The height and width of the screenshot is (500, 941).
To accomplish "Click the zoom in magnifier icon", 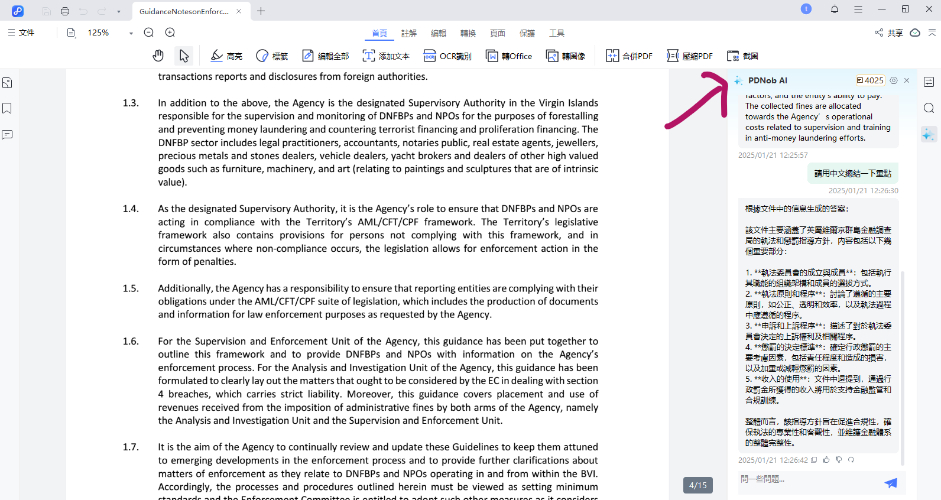I will click(x=170, y=33).
